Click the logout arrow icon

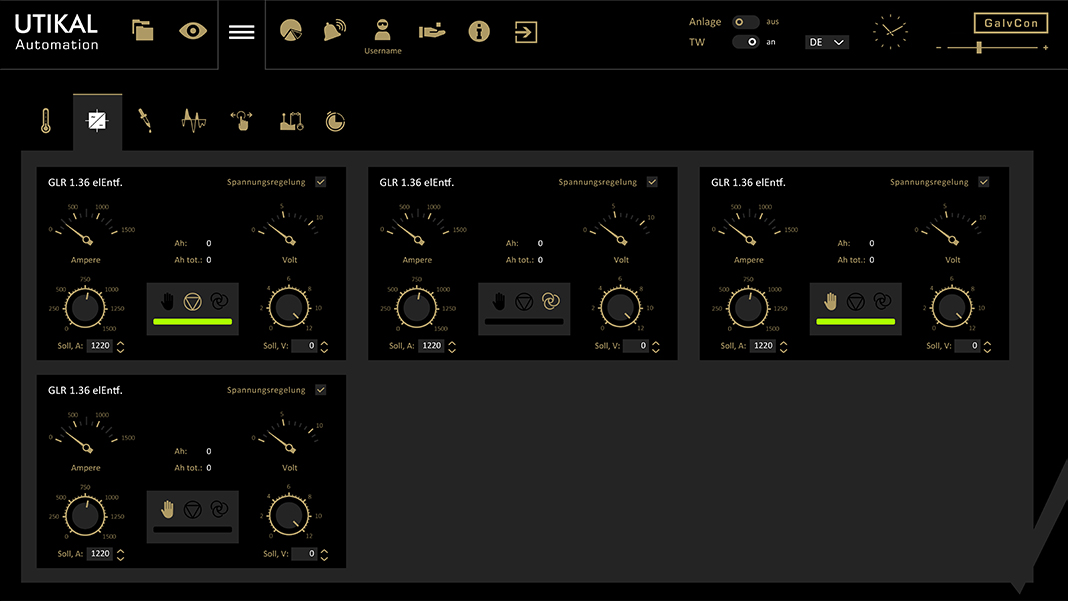pos(525,32)
